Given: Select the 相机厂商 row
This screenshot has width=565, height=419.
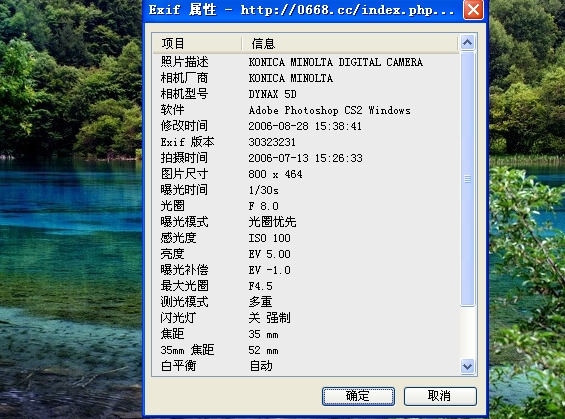Looking at the screenshot, I should (x=306, y=78).
